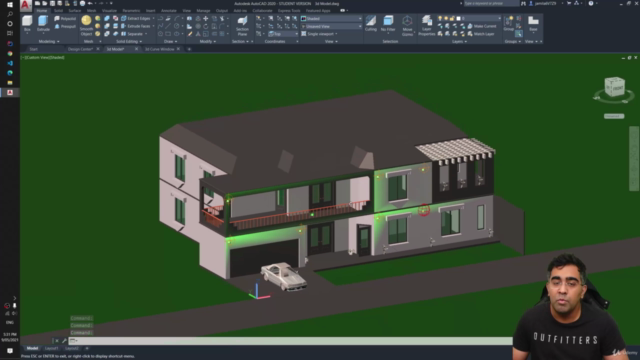Select the Box solid modeling tool
The height and width of the screenshot is (360, 640).
[x=27, y=24]
